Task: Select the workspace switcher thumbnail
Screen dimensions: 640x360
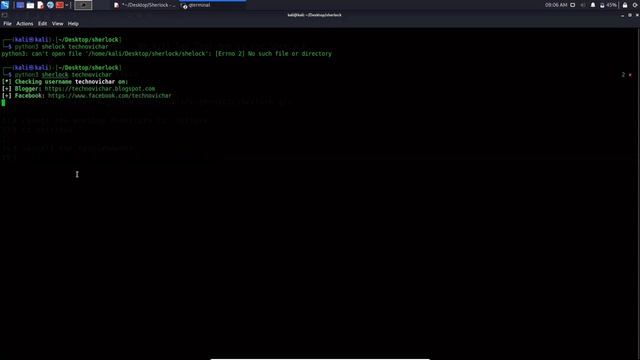Action: tap(83, 5)
